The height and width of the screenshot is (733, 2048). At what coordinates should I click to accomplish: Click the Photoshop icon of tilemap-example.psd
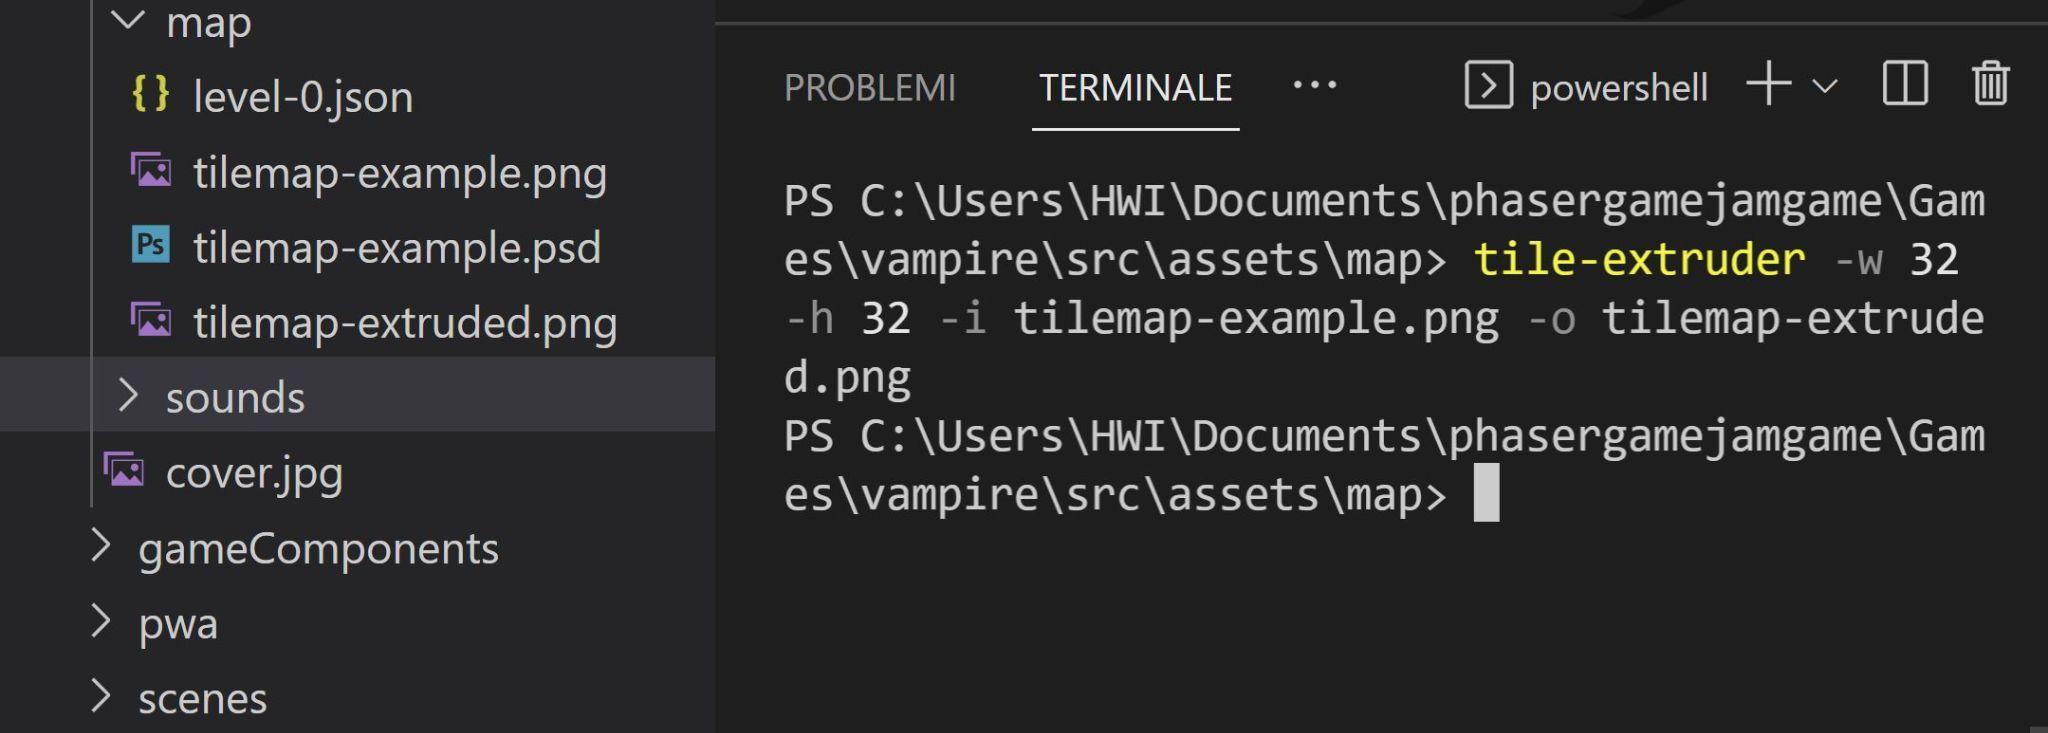pyautogui.click(x=151, y=245)
